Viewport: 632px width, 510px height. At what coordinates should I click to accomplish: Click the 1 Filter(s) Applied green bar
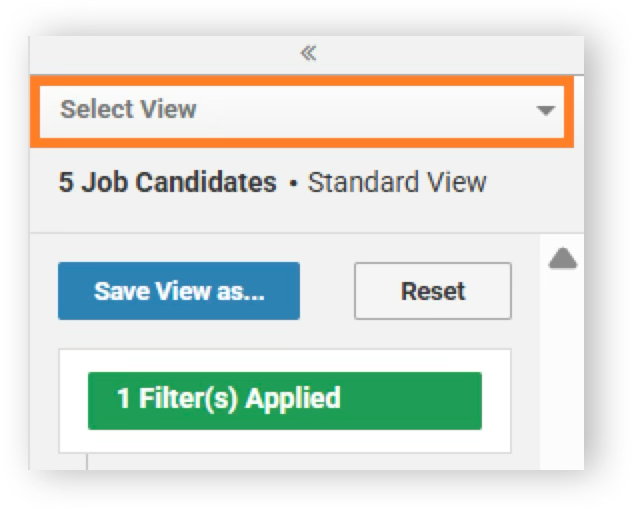[x=285, y=401]
